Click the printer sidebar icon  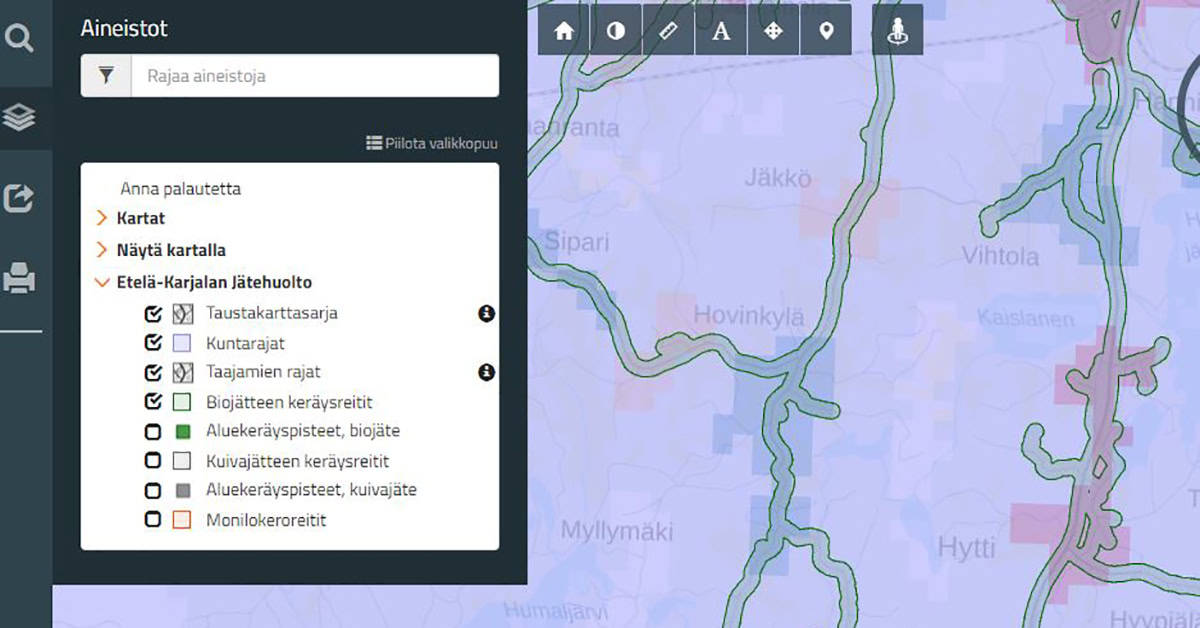pyautogui.click(x=20, y=278)
